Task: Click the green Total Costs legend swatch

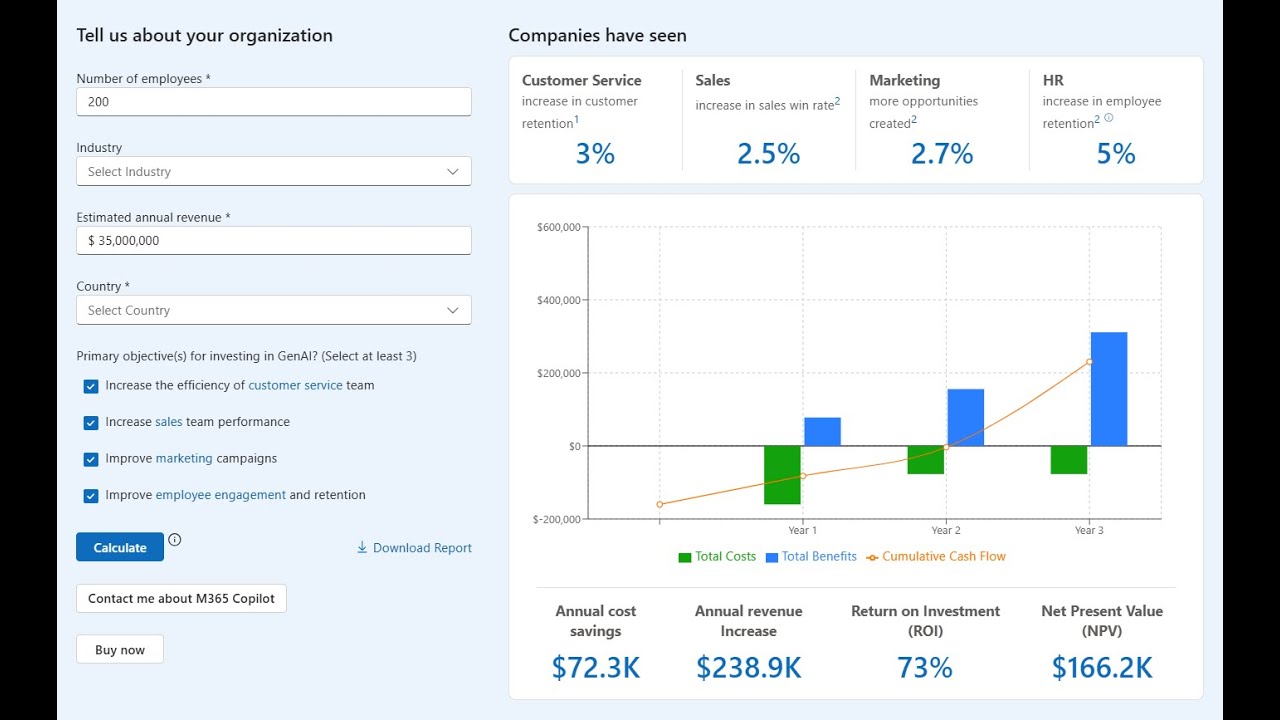Action: (685, 557)
